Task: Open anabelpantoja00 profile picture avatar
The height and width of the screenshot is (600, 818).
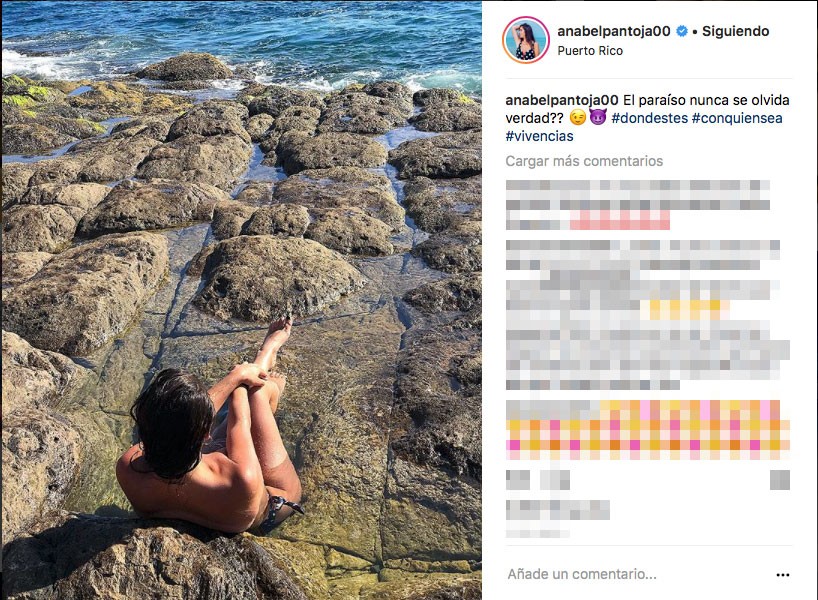Action: click(525, 40)
